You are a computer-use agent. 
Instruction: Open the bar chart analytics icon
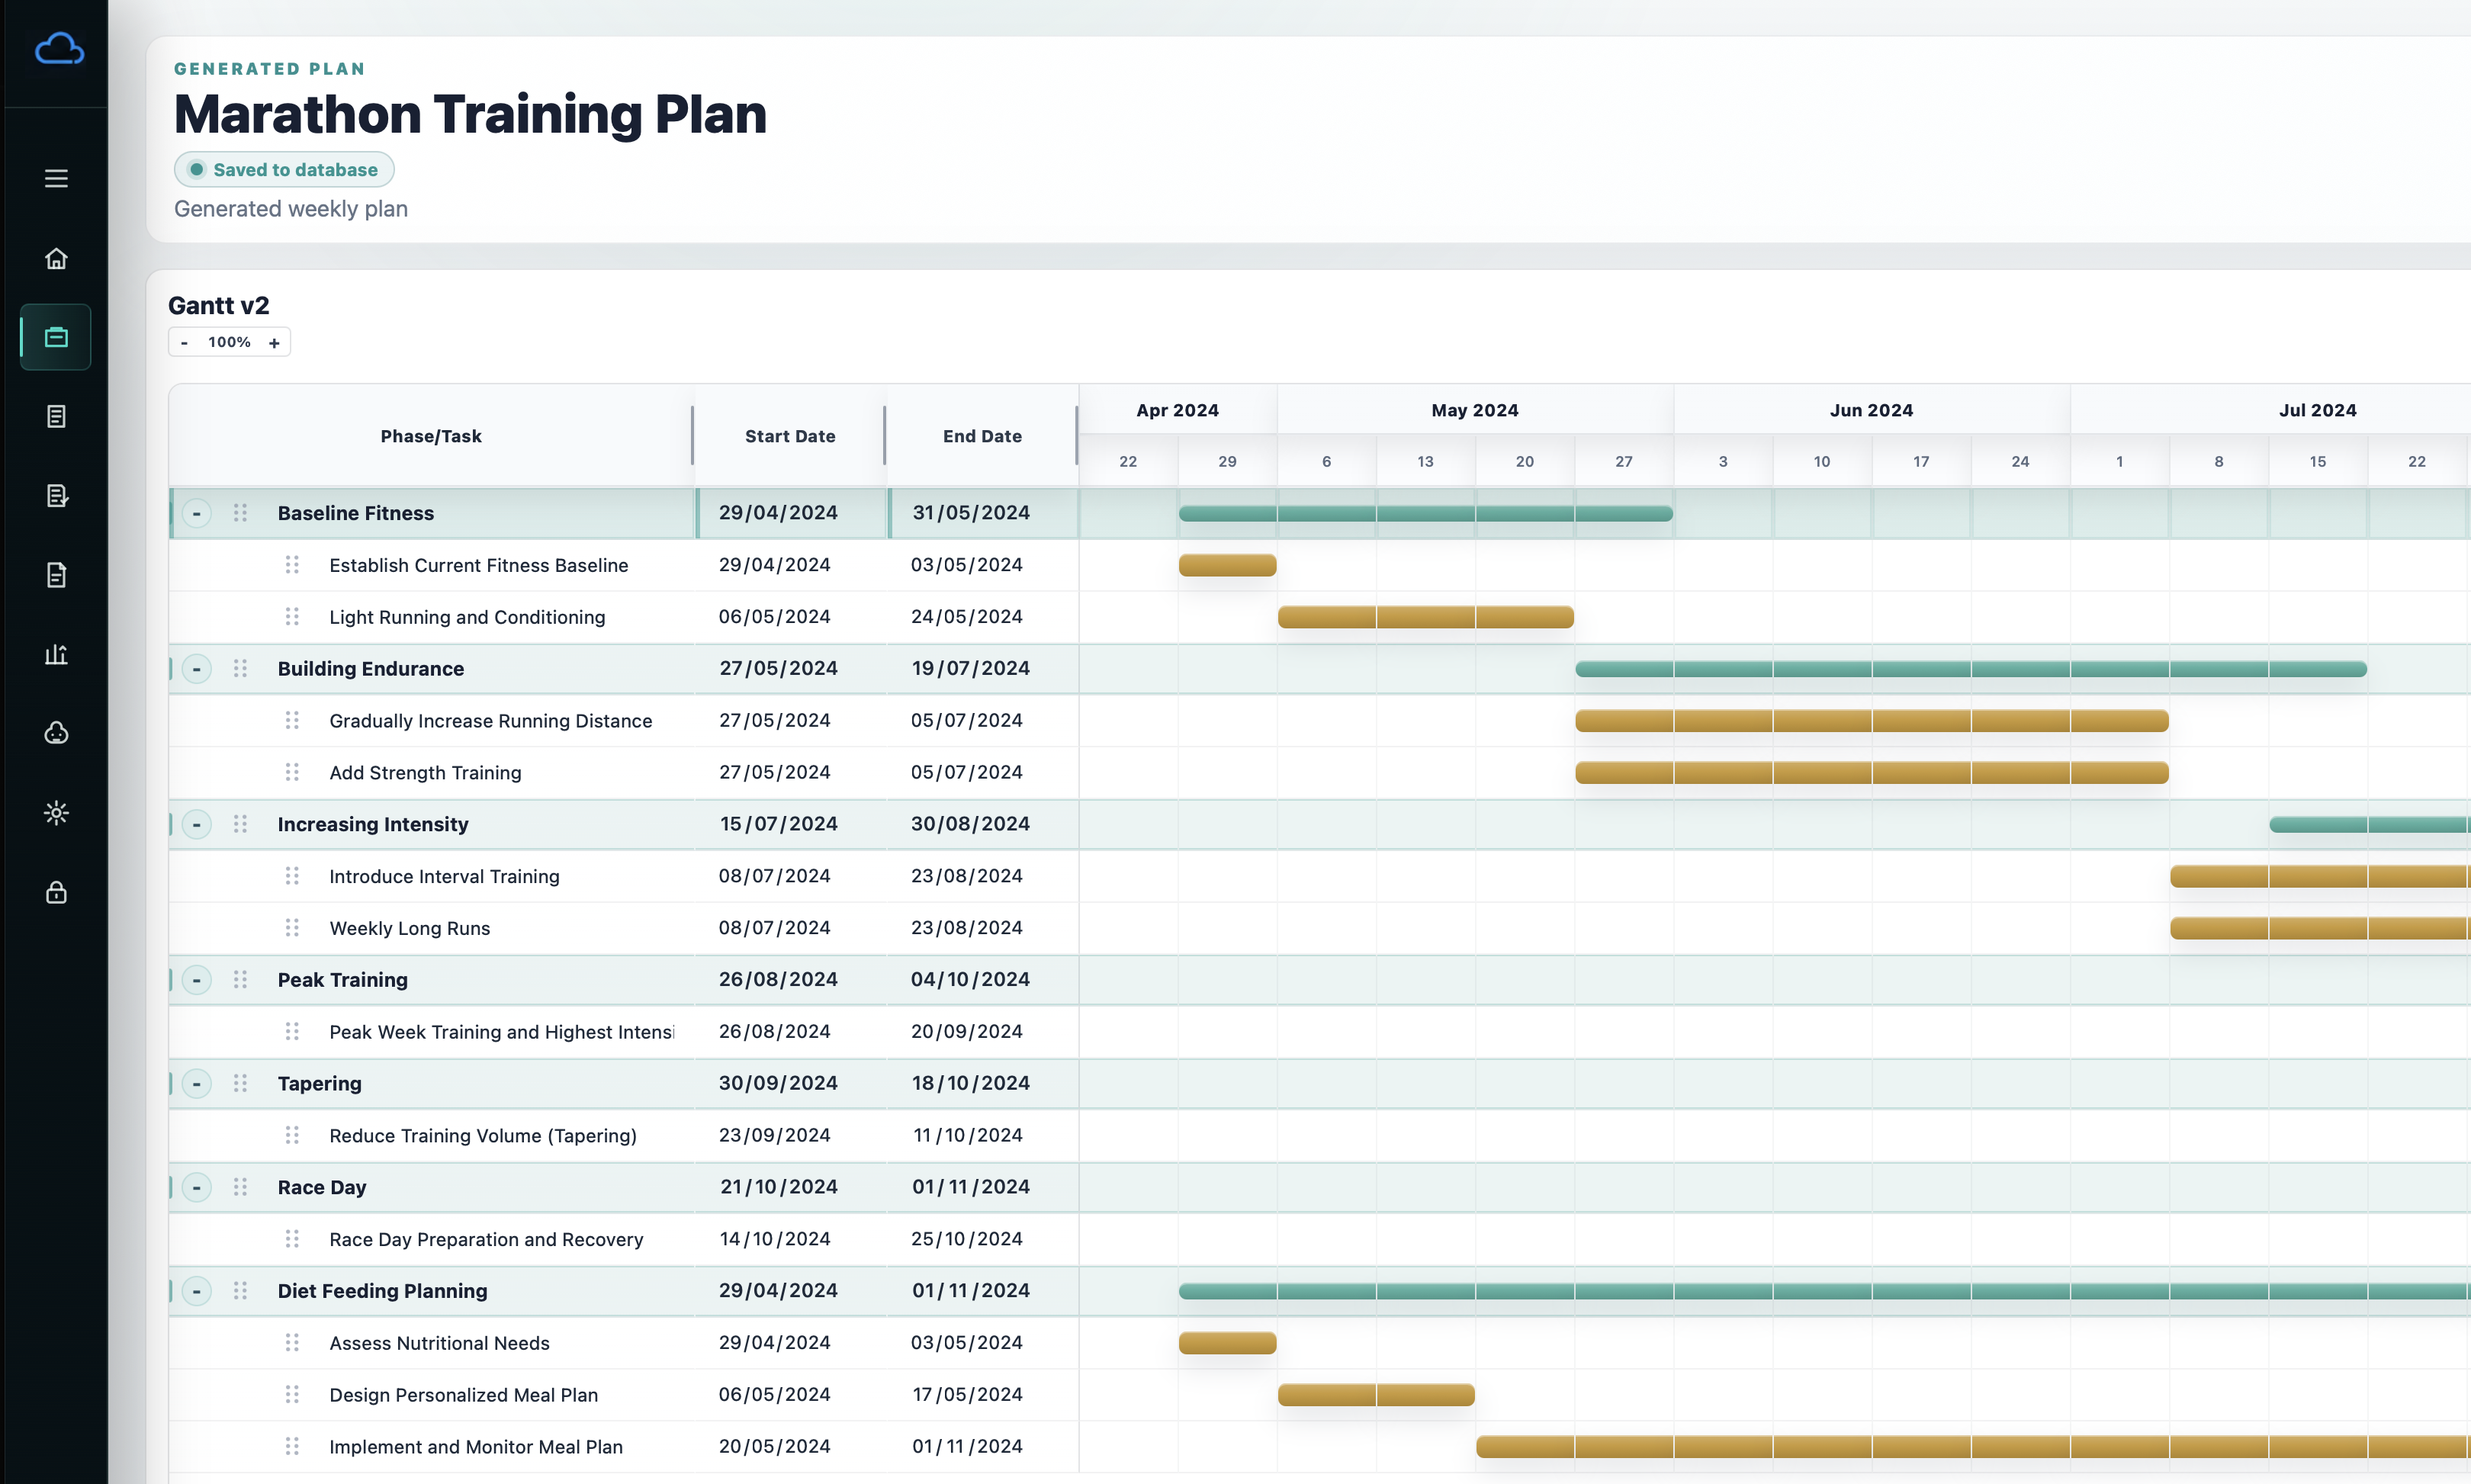point(56,654)
